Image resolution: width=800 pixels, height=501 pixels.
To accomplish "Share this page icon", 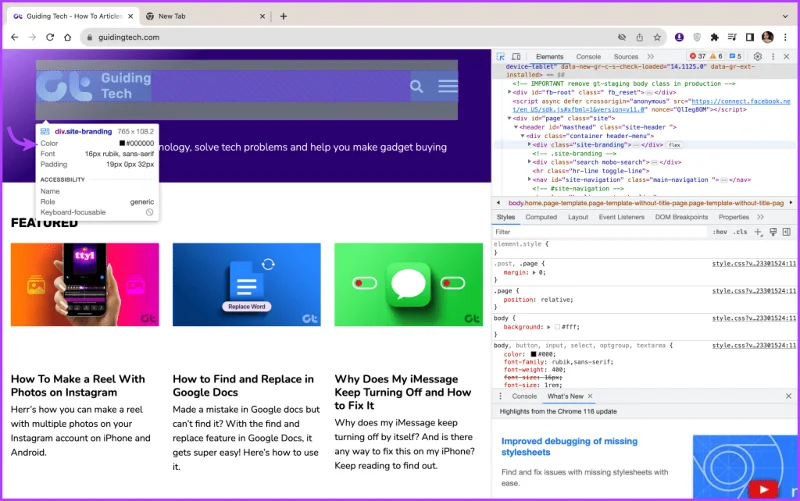I will [x=639, y=37].
